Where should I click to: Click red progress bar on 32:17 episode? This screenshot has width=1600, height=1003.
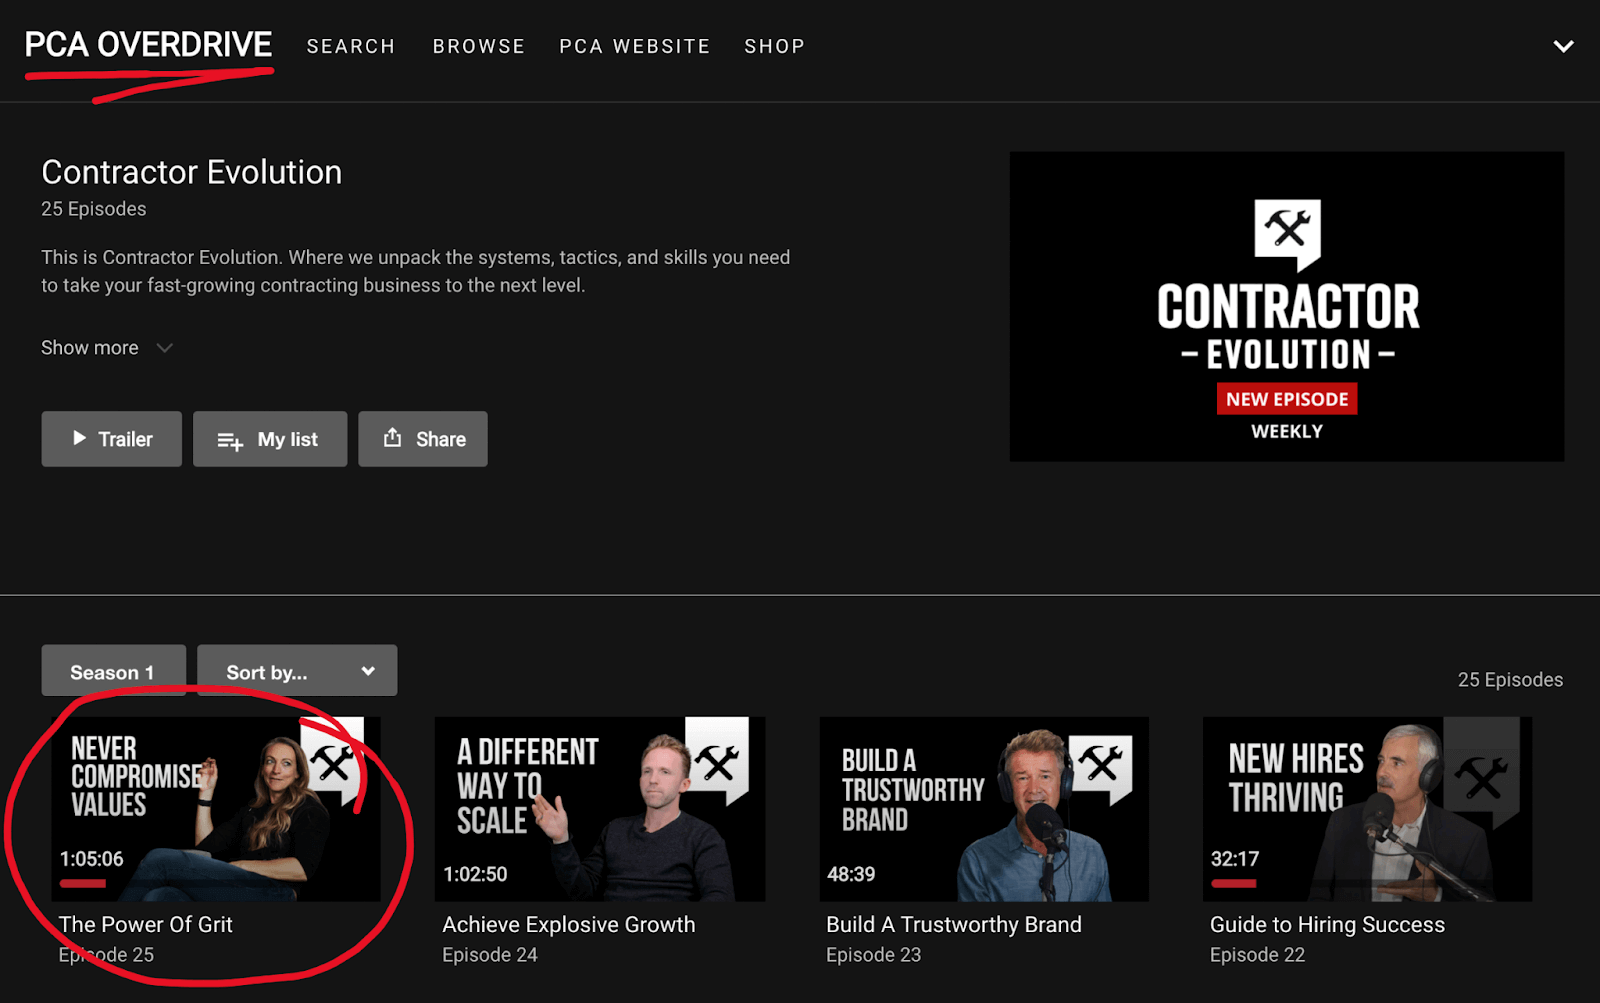click(1234, 883)
